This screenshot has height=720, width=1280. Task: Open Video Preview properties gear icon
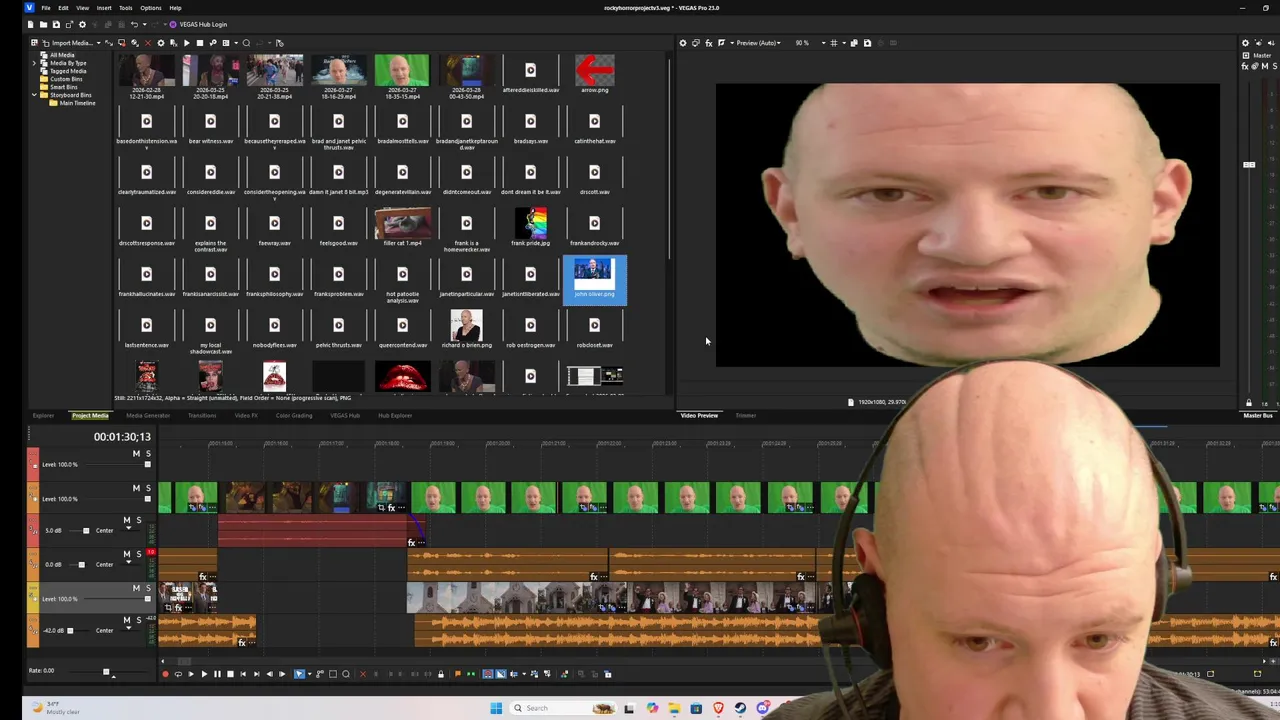point(683,43)
